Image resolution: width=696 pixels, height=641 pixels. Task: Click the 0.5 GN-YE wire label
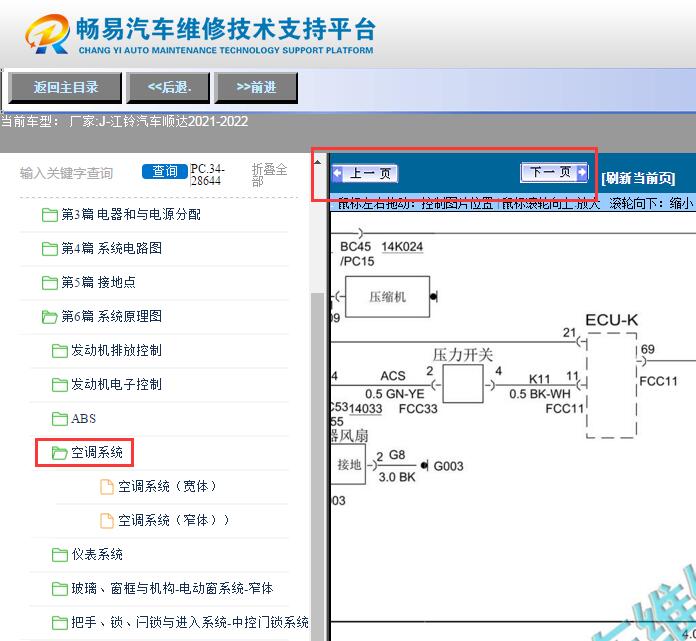coord(395,394)
